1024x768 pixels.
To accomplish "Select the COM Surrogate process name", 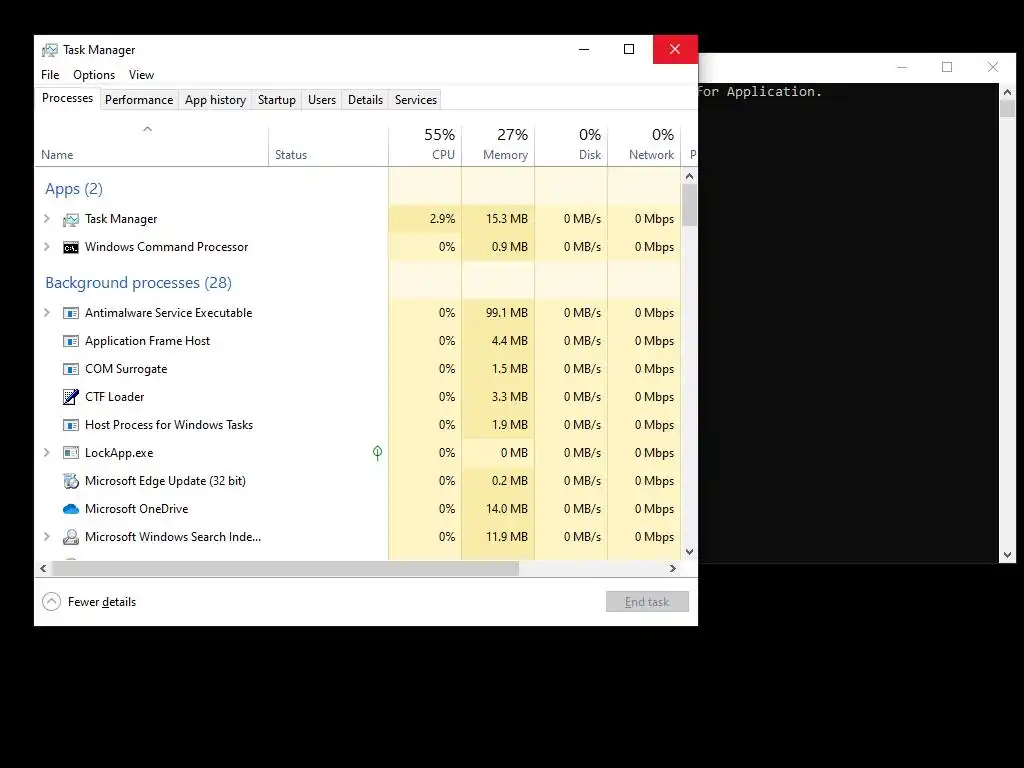I will click(126, 369).
